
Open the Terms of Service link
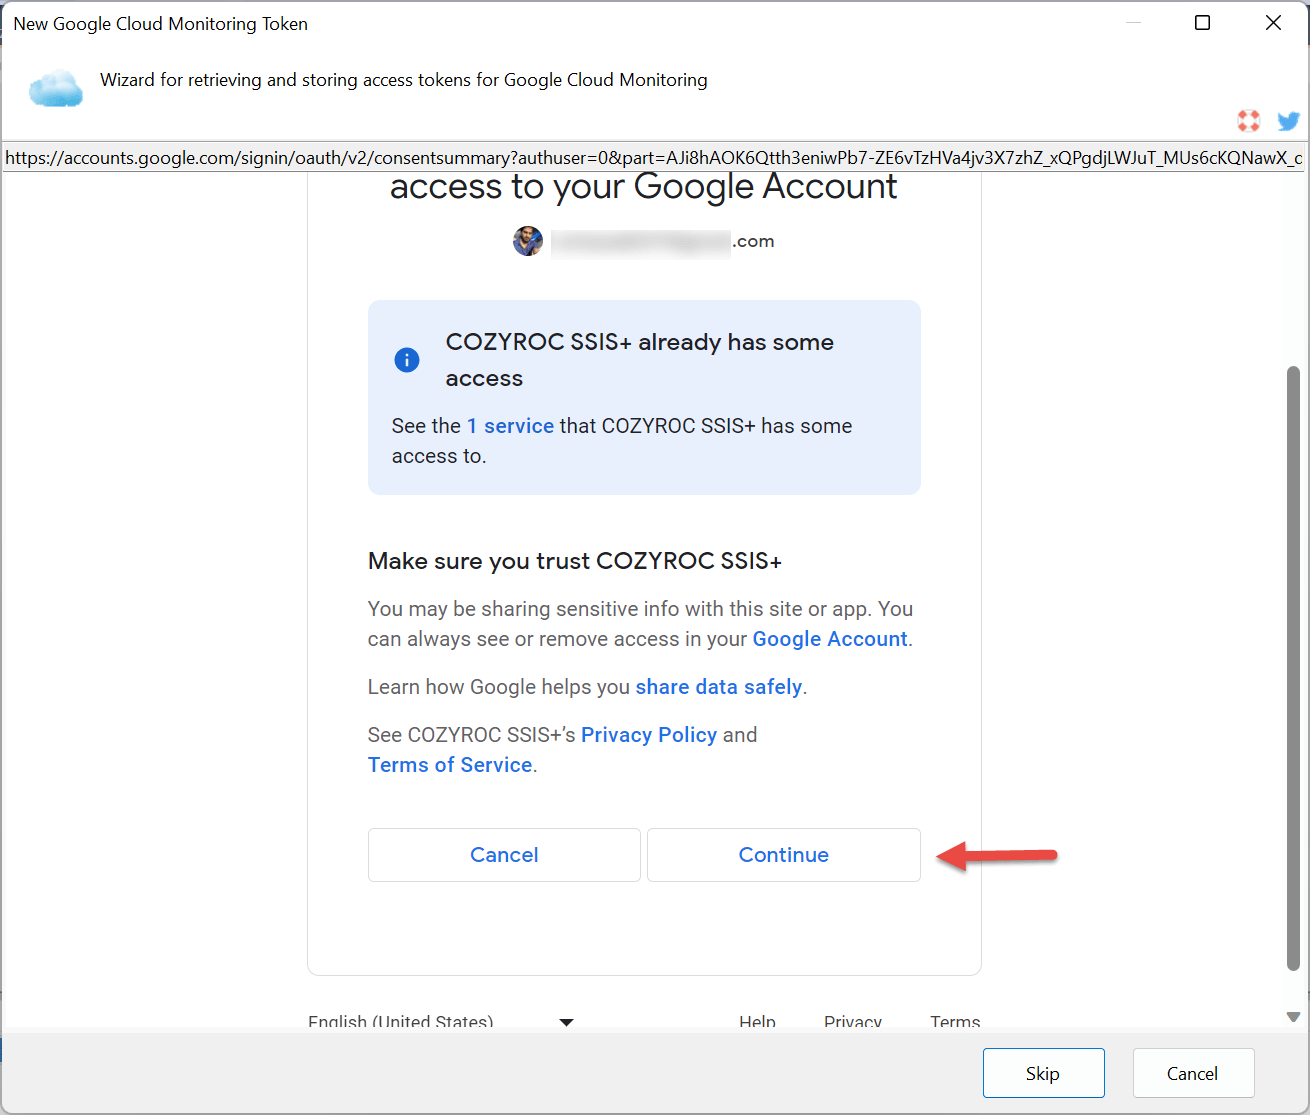[450, 765]
